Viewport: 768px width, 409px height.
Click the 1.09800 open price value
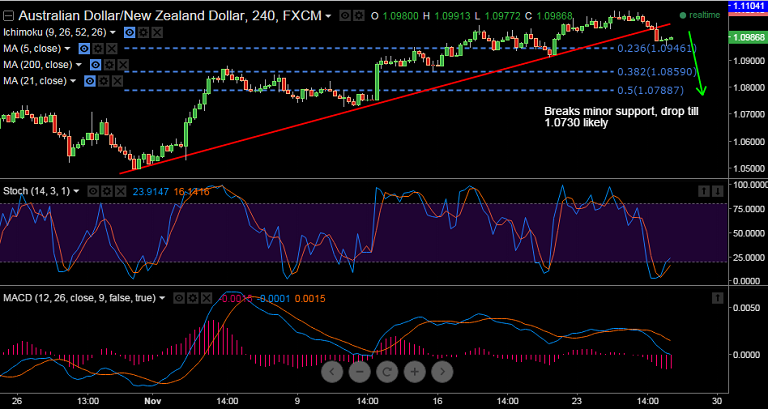401,16
